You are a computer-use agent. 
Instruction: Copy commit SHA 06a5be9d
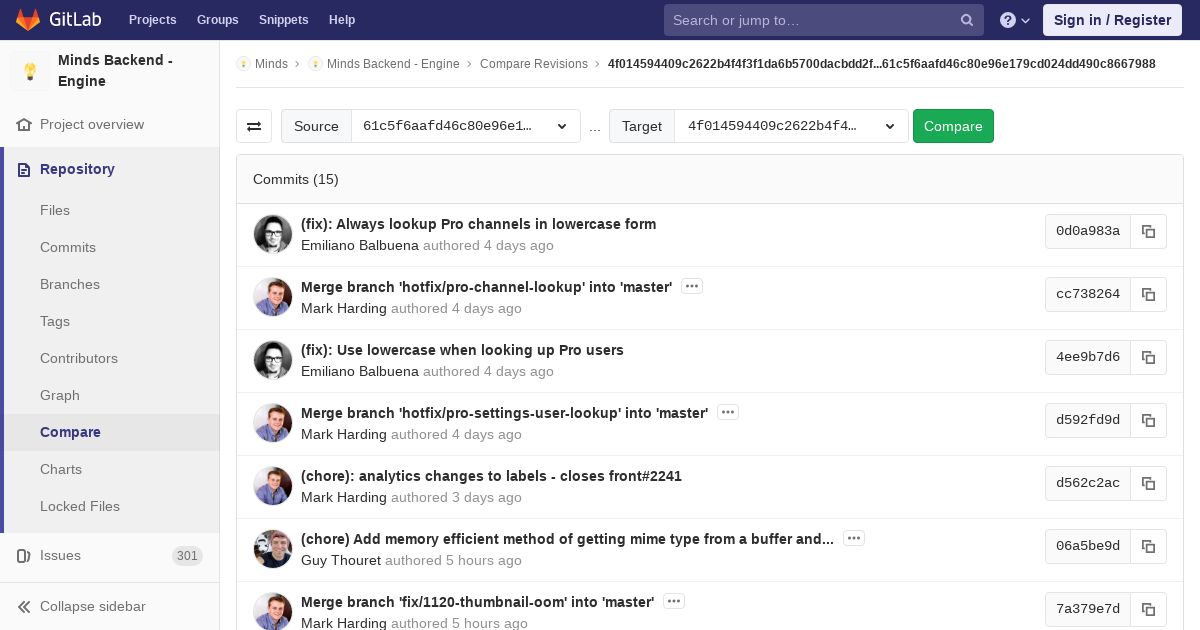(1148, 546)
